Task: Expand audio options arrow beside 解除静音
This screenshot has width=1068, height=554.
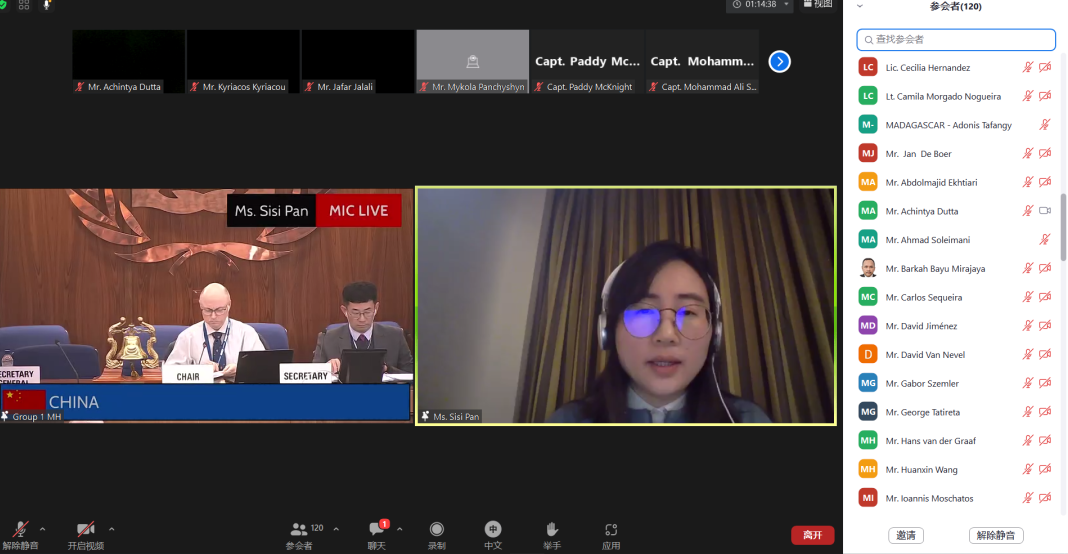Action: click(x=42, y=529)
